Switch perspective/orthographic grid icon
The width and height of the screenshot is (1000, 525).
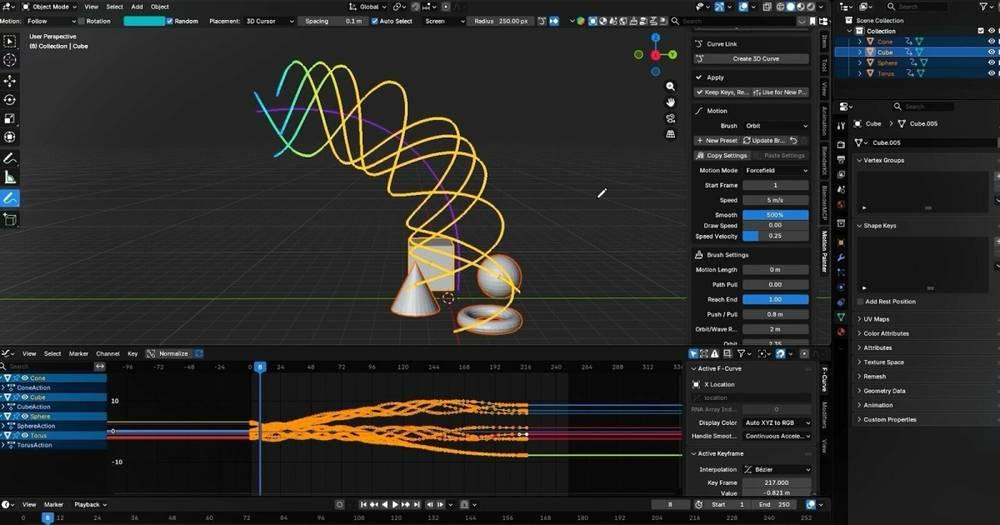point(670,134)
